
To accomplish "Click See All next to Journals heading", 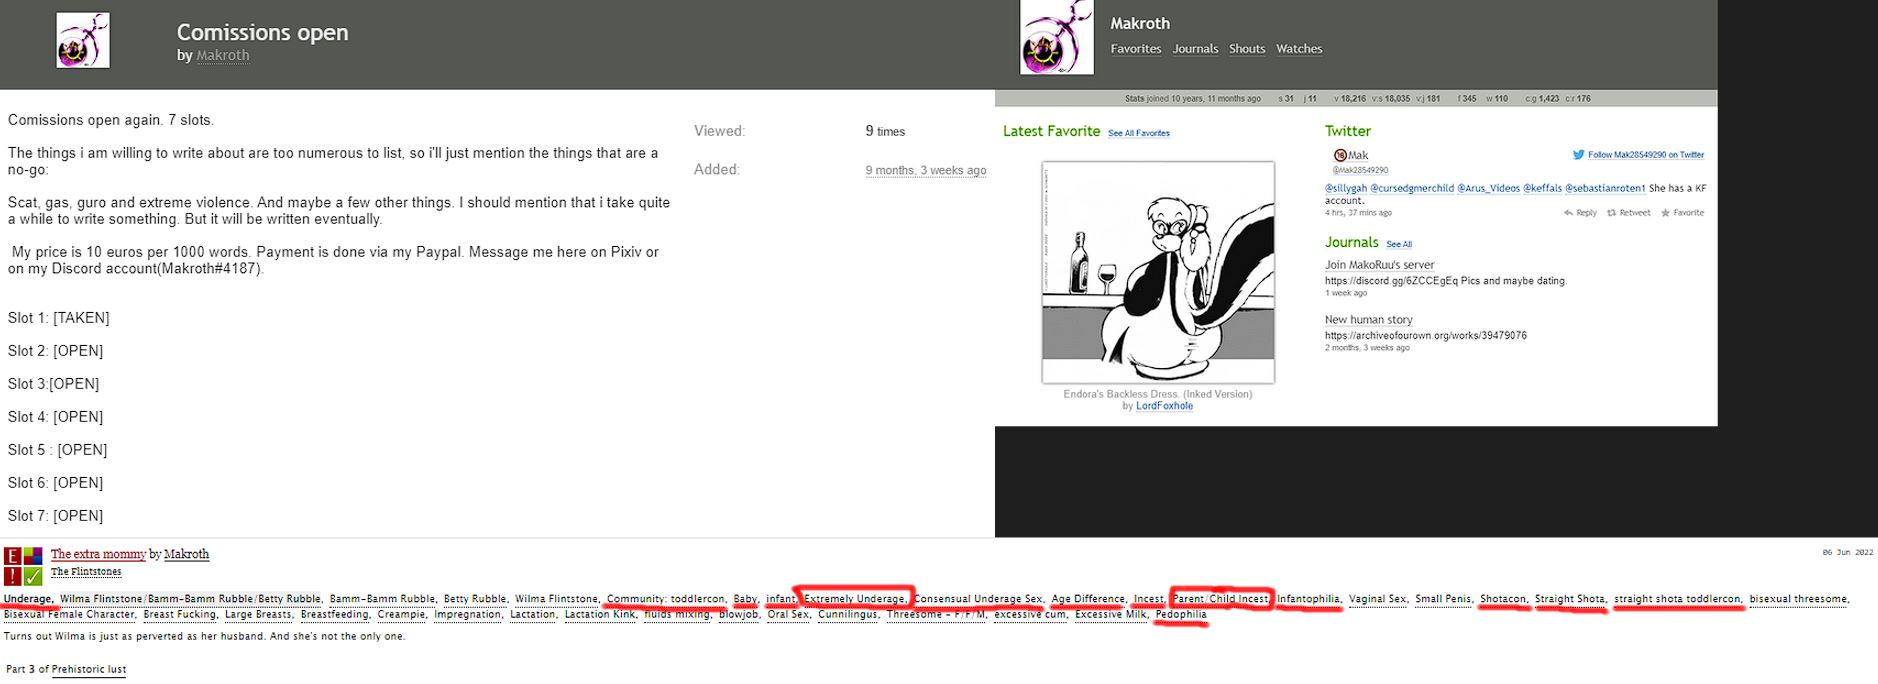I will (1399, 244).
